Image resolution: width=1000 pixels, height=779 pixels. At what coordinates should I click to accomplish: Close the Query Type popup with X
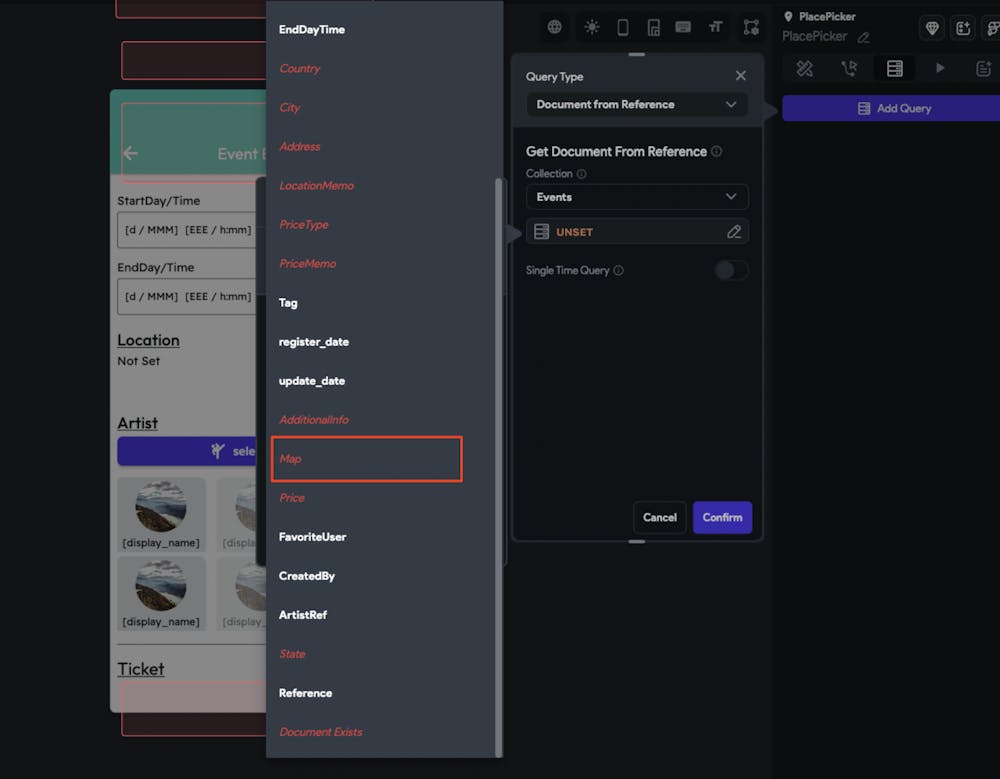click(x=740, y=76)
